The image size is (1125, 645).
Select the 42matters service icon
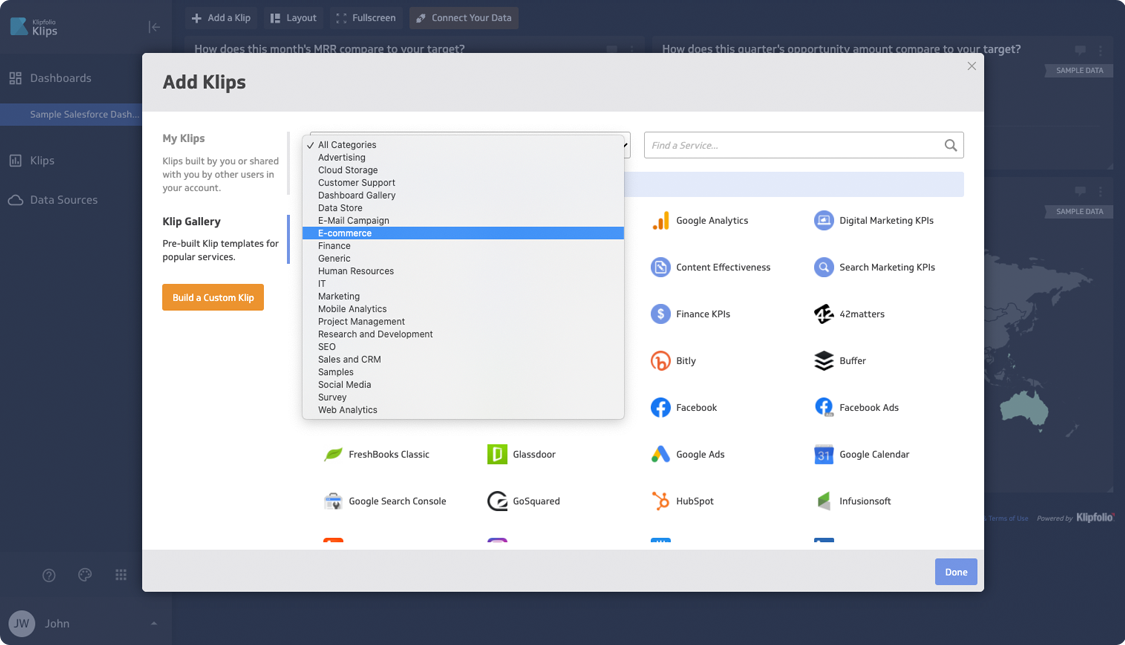tap(824, 314)
